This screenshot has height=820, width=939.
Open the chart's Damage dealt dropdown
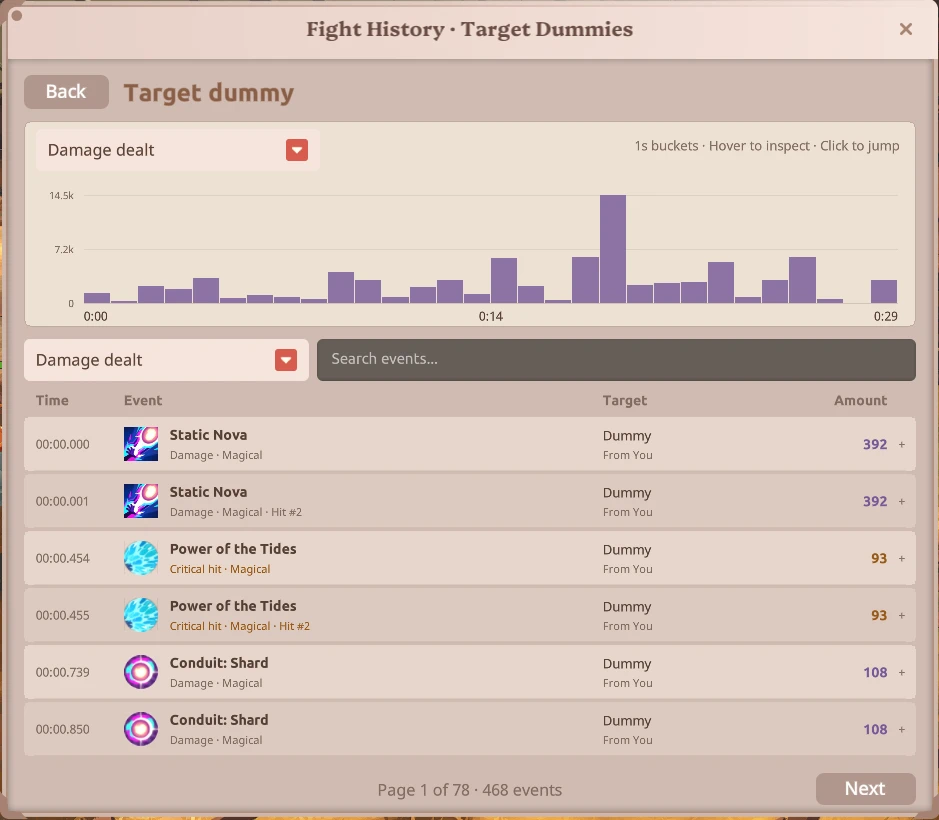[x=177, y=150]
